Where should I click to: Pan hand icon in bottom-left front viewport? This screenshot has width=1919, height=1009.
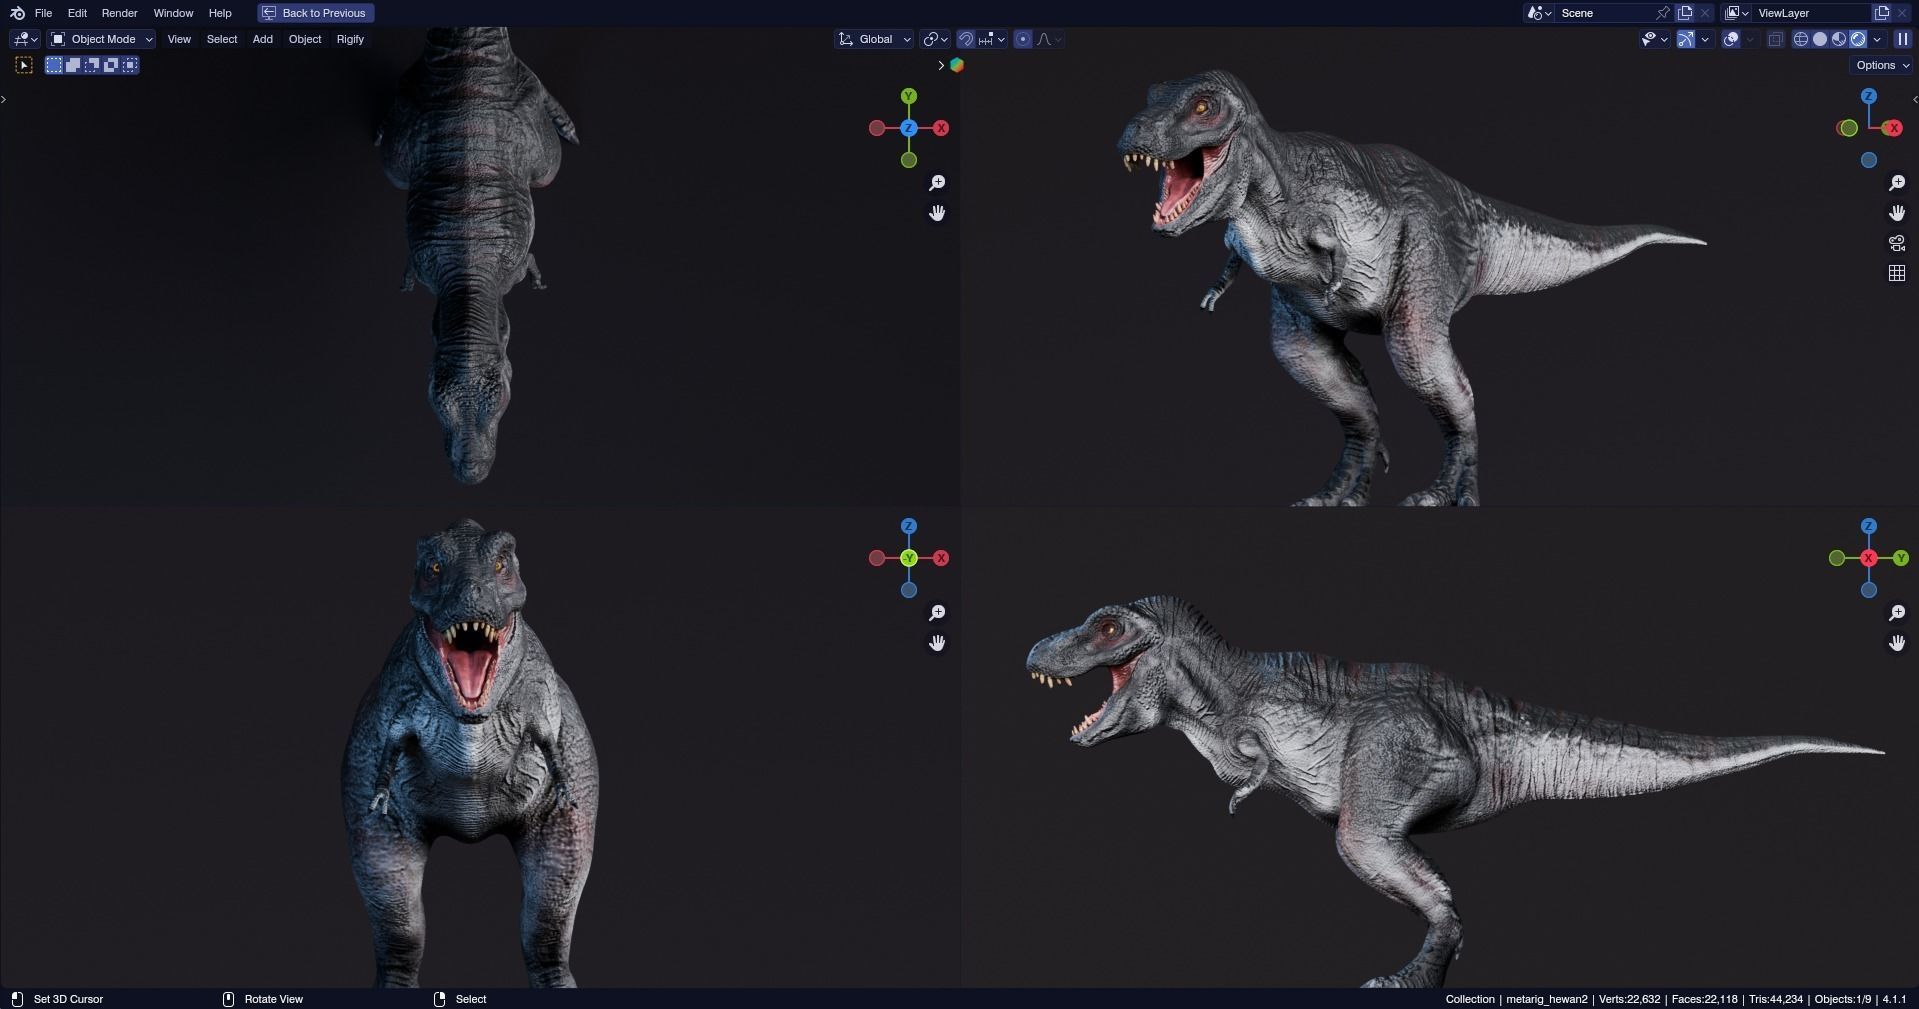click(937, 643)
